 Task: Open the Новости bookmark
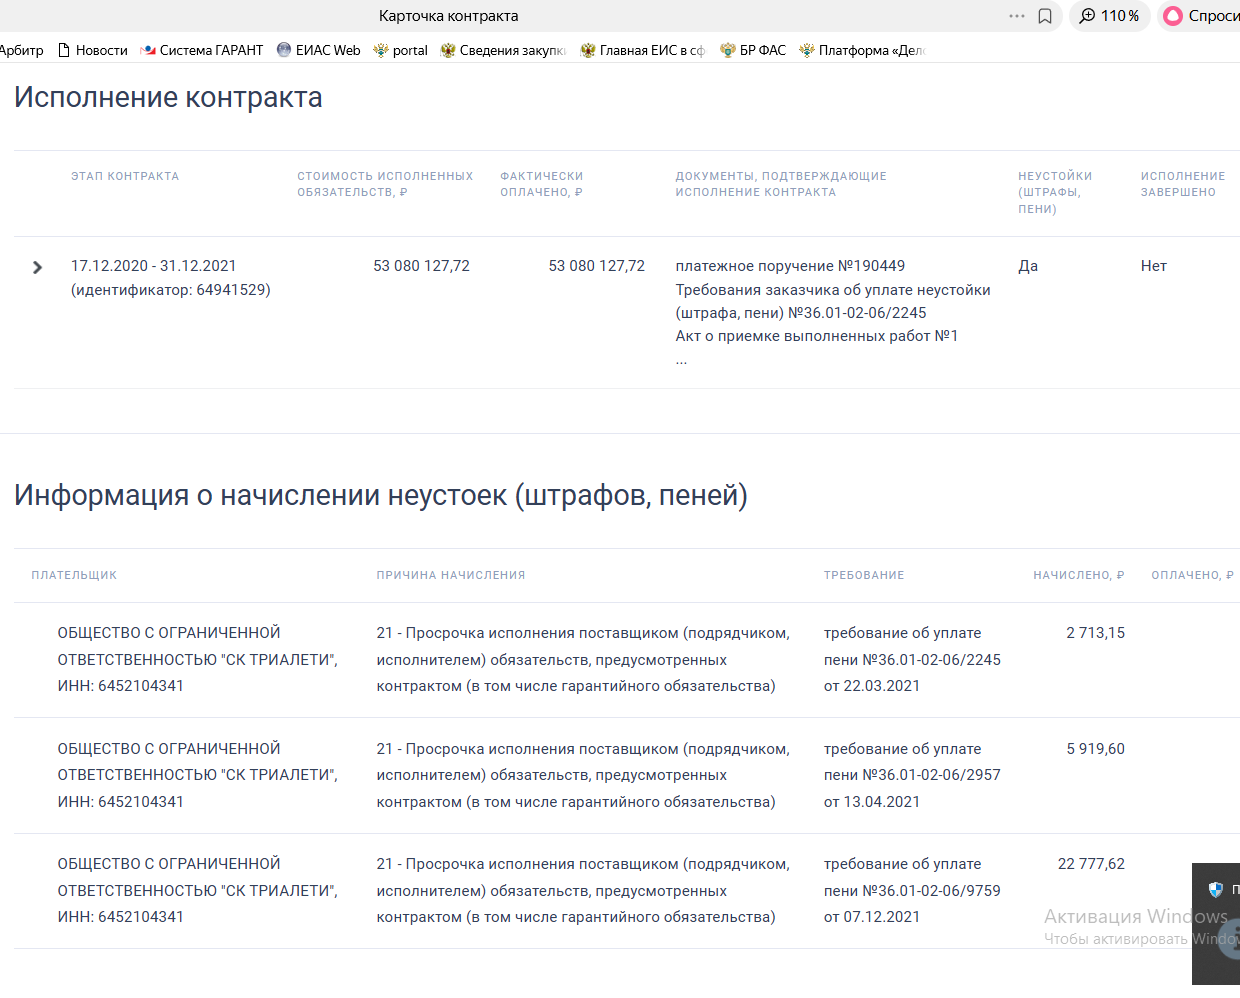point(93,50)
